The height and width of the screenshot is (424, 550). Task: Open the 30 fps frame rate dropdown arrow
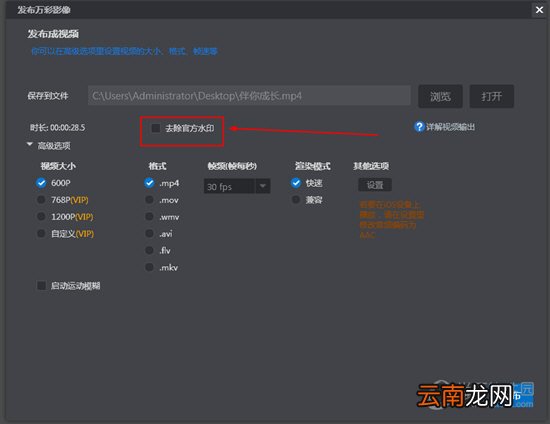click(262, 186)
